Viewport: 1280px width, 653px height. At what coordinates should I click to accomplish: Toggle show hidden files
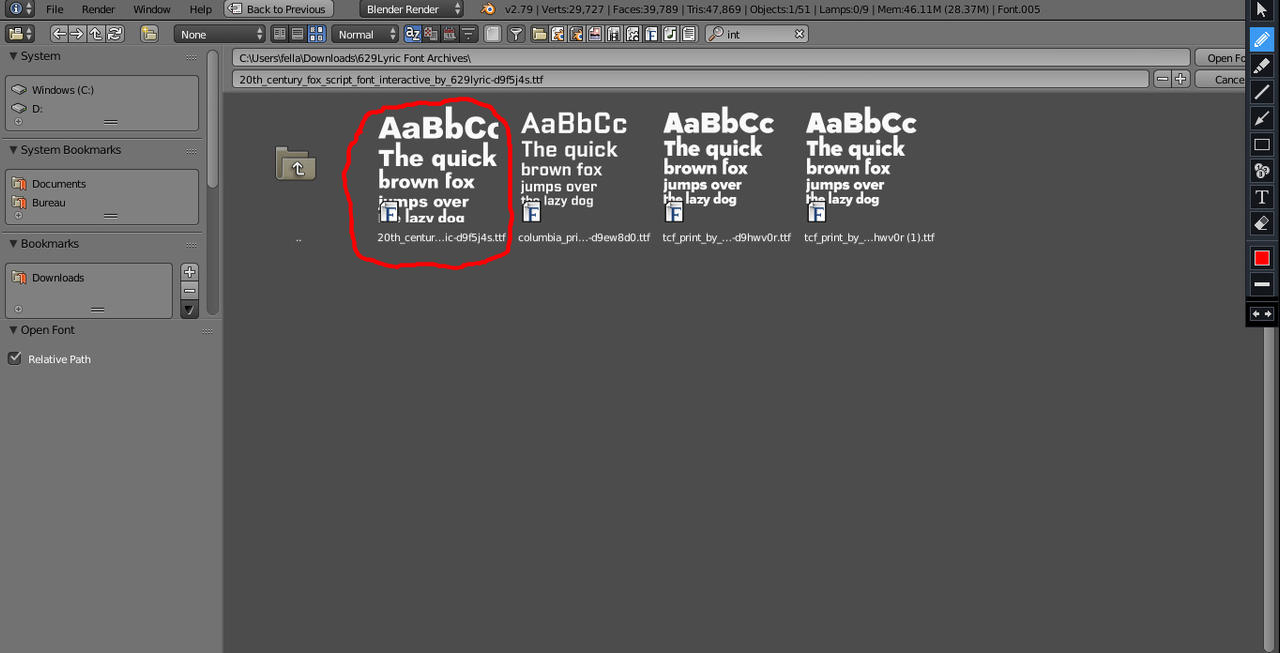click(x=492, y=34)
